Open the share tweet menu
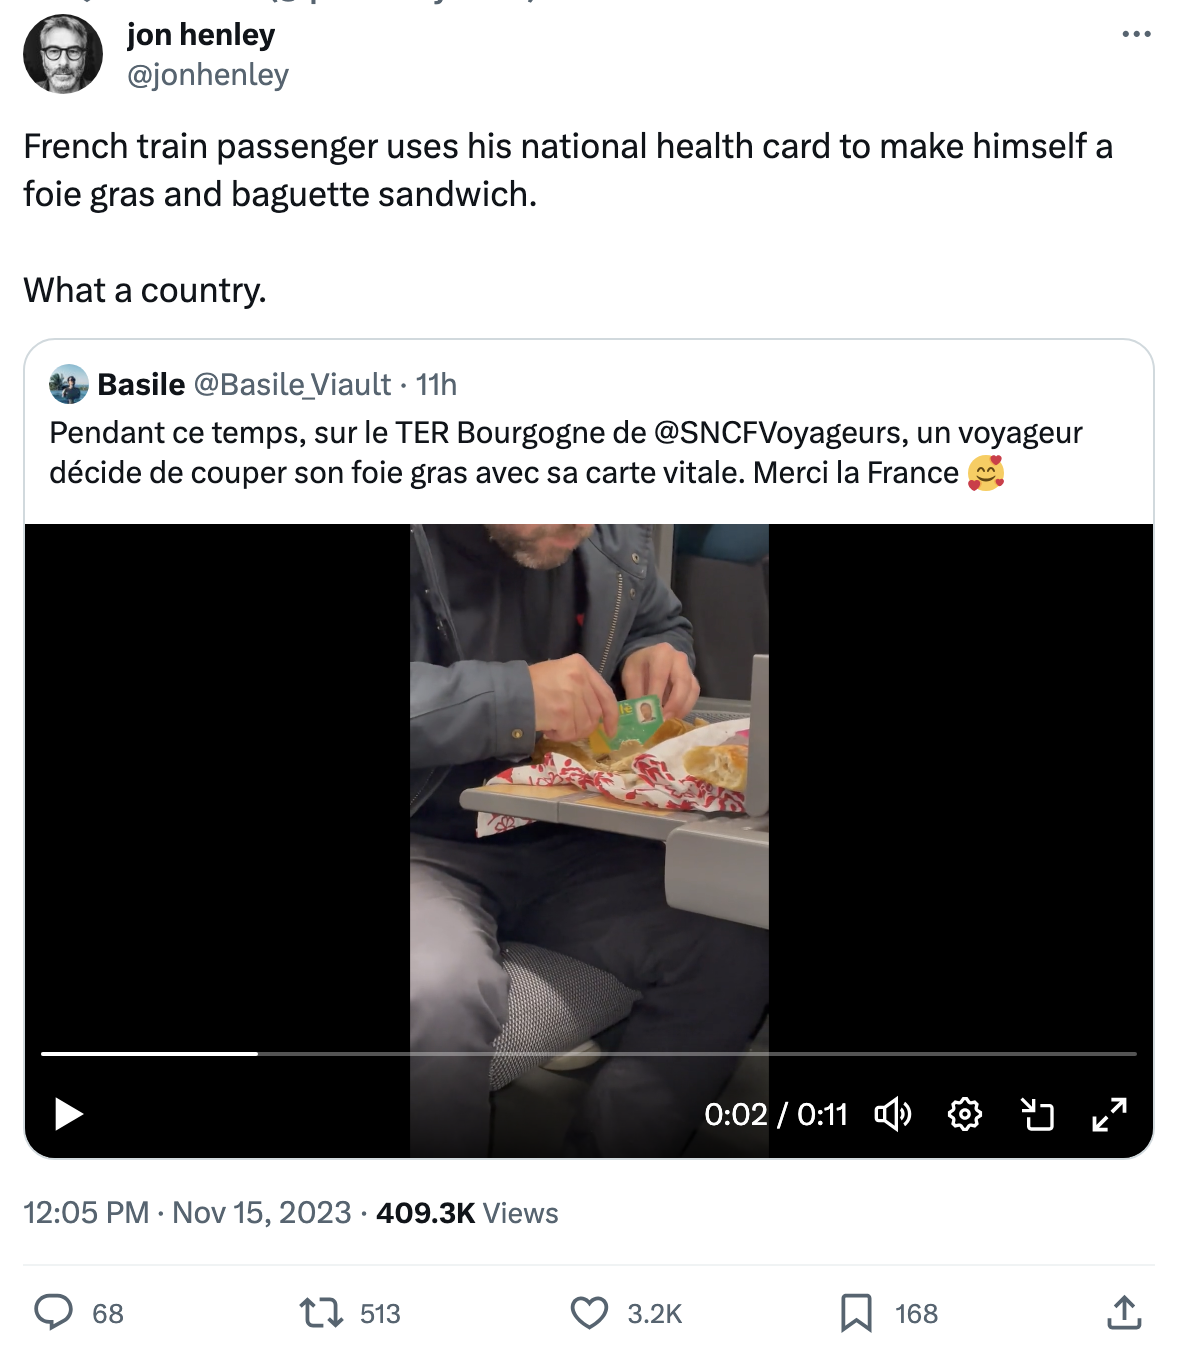Viewport: 1180px width, 1352px height. [1124, 1312]
